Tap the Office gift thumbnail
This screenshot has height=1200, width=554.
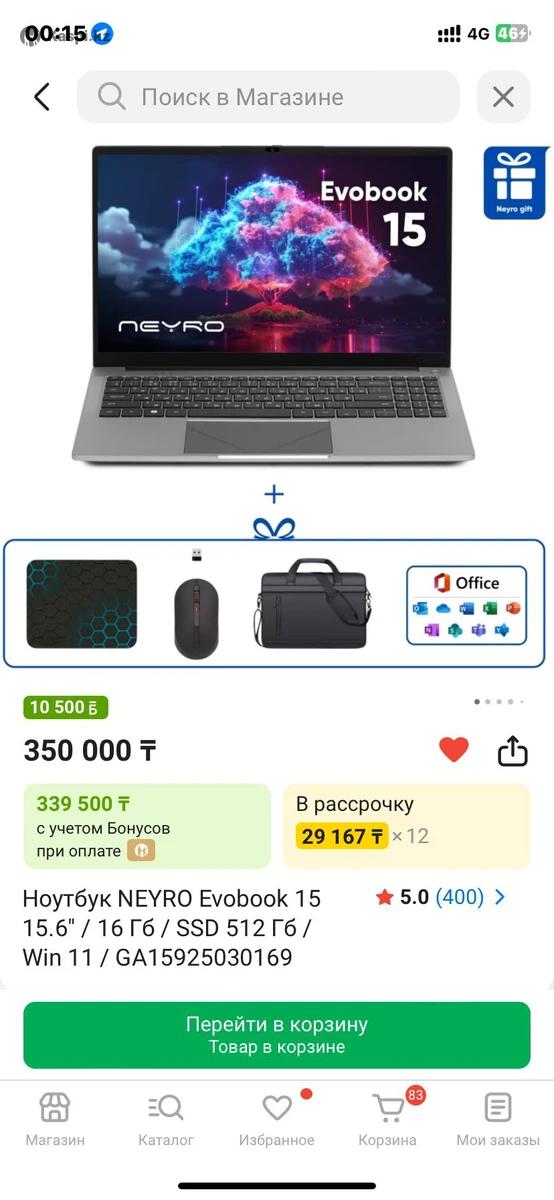coord(466,606)
